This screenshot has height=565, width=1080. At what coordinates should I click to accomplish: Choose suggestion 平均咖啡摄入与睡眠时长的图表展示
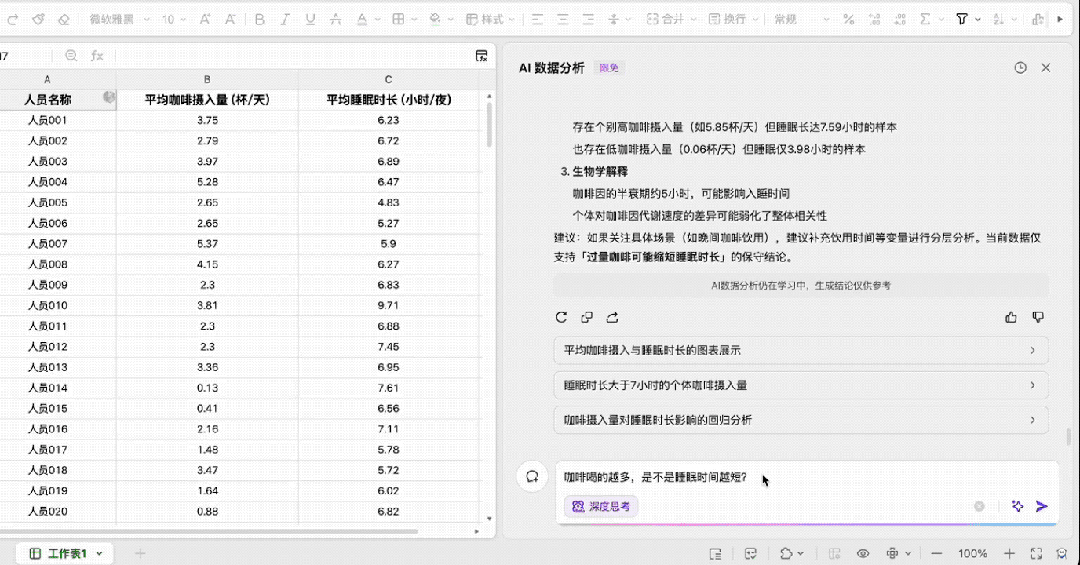[x=801, y=350]
